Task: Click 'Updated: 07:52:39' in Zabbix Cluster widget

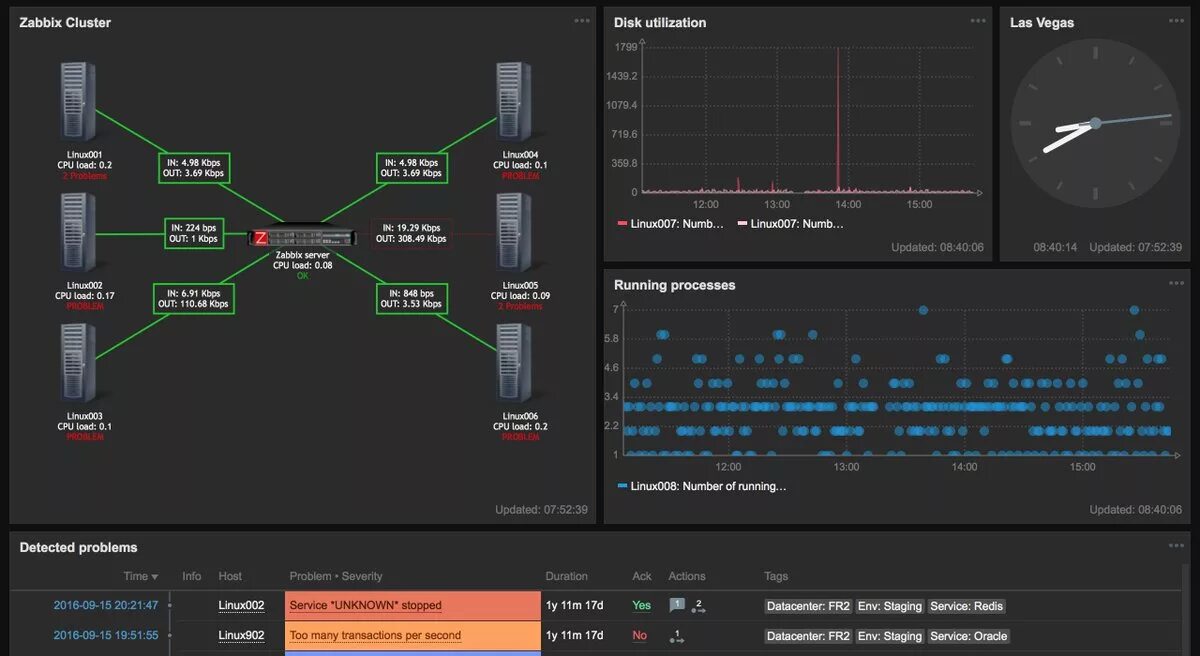Action: click(541, 510)
